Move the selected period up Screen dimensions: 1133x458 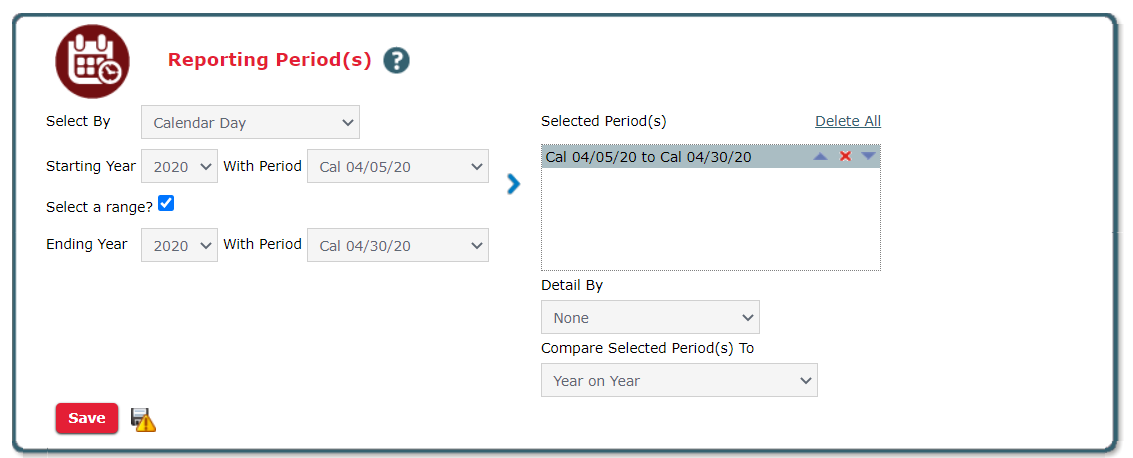820,157
